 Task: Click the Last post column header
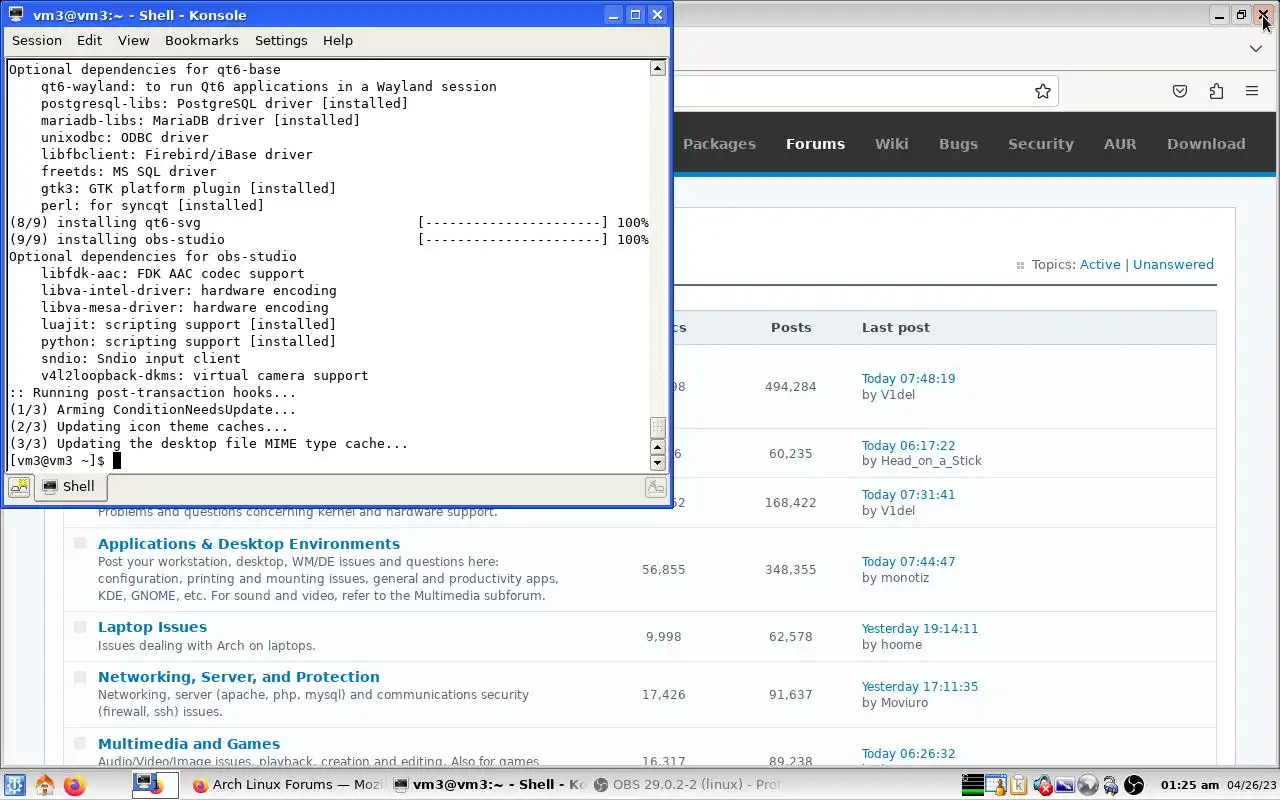[895, 328]
